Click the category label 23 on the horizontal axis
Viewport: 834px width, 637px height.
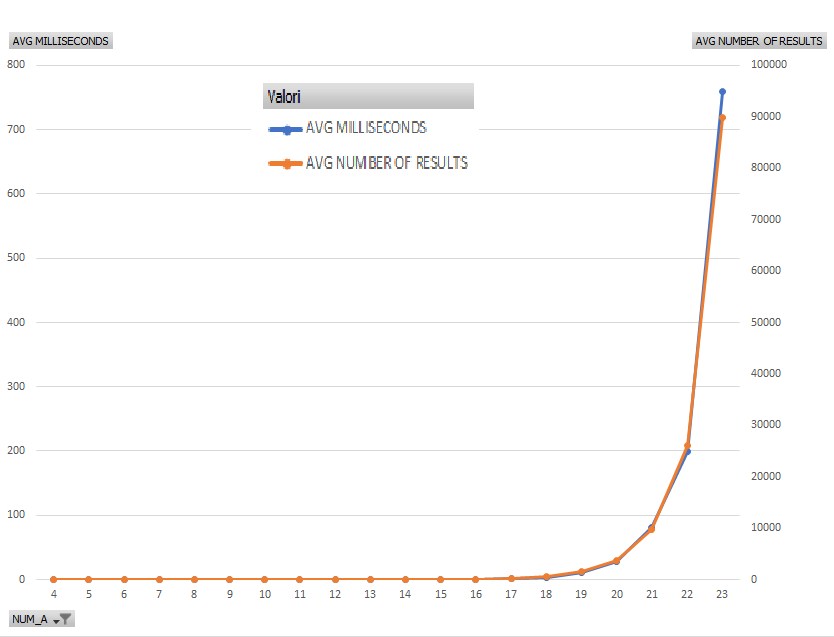pos(722,594)
